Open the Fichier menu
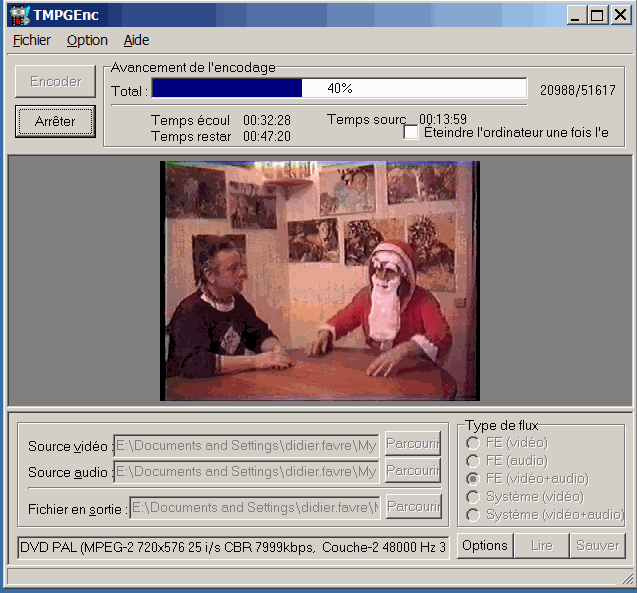 point(32,40)
